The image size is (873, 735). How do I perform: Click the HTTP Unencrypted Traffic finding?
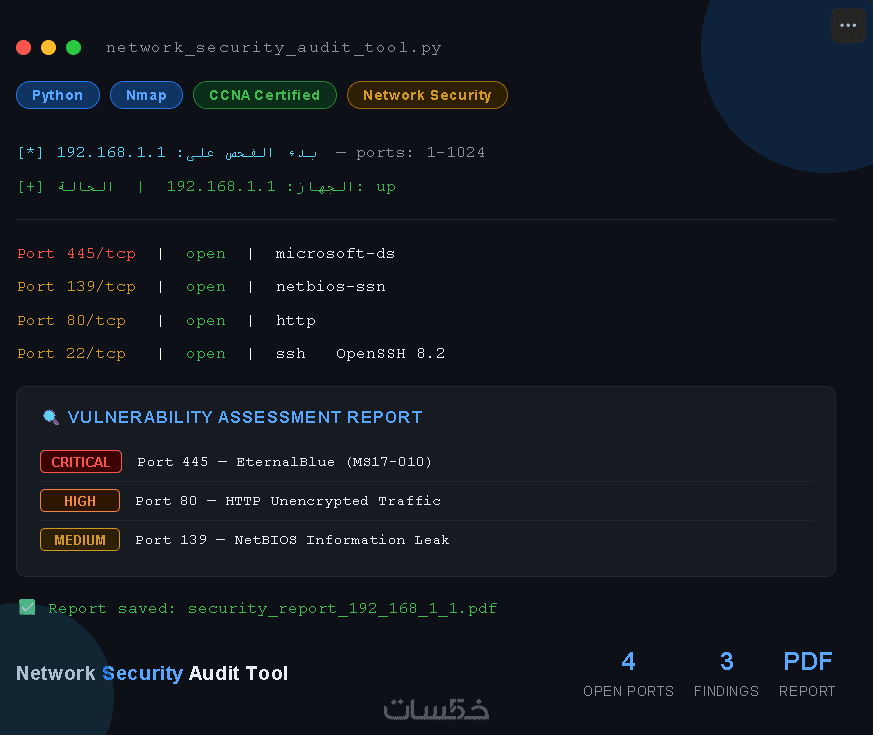tap(333, 501)
